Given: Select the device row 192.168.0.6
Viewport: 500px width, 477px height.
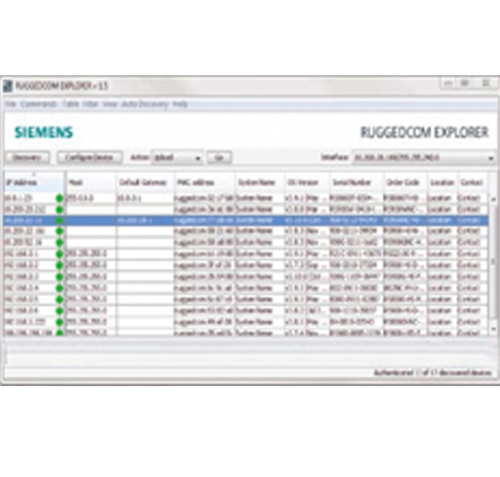Looking at the screenshot, I should tap(246, 310).
